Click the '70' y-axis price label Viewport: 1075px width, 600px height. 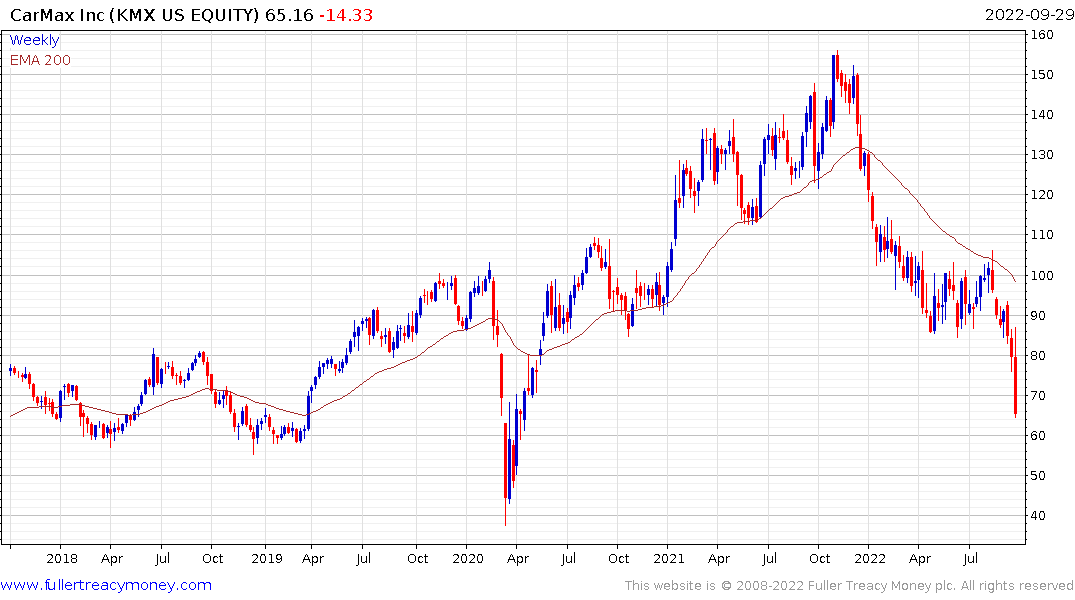coord(1038,396)
